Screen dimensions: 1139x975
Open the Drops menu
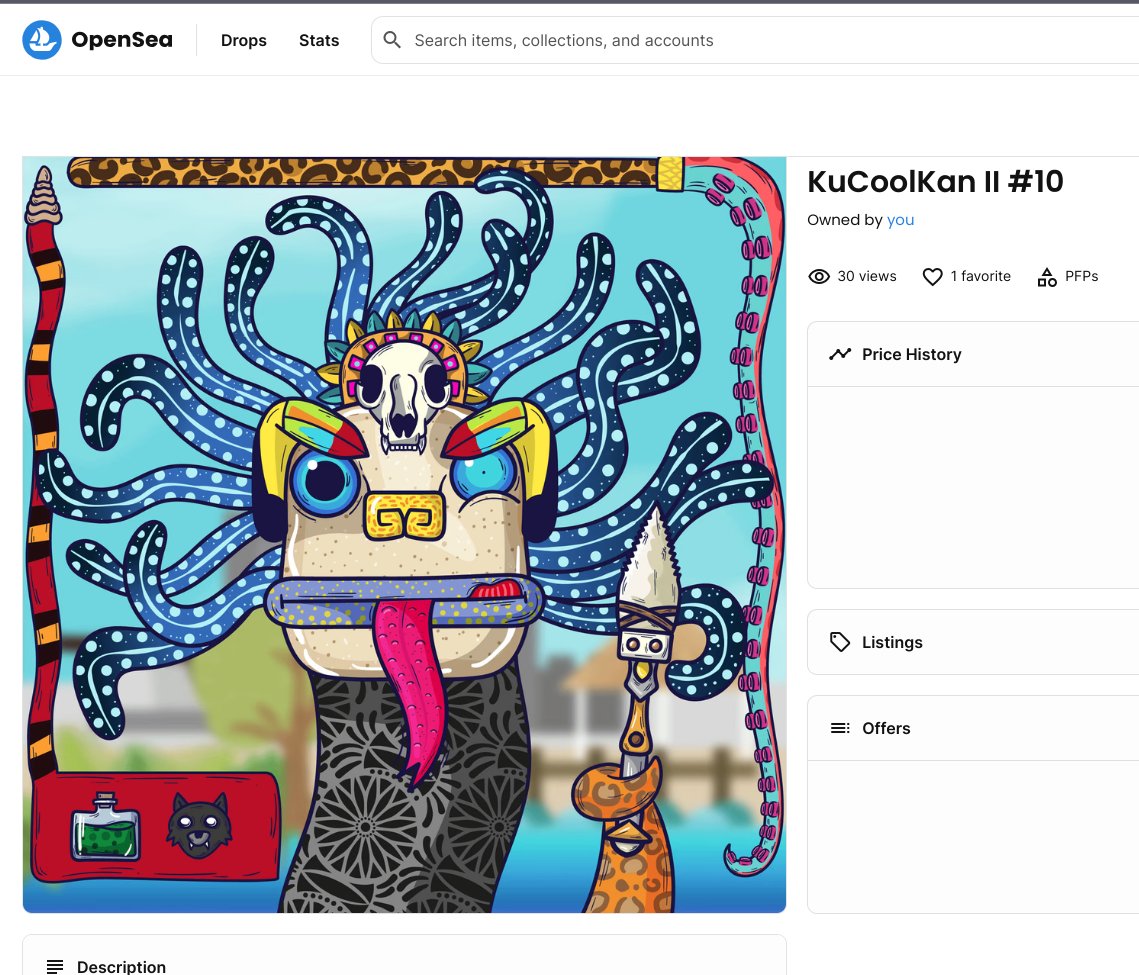[243, 40]
